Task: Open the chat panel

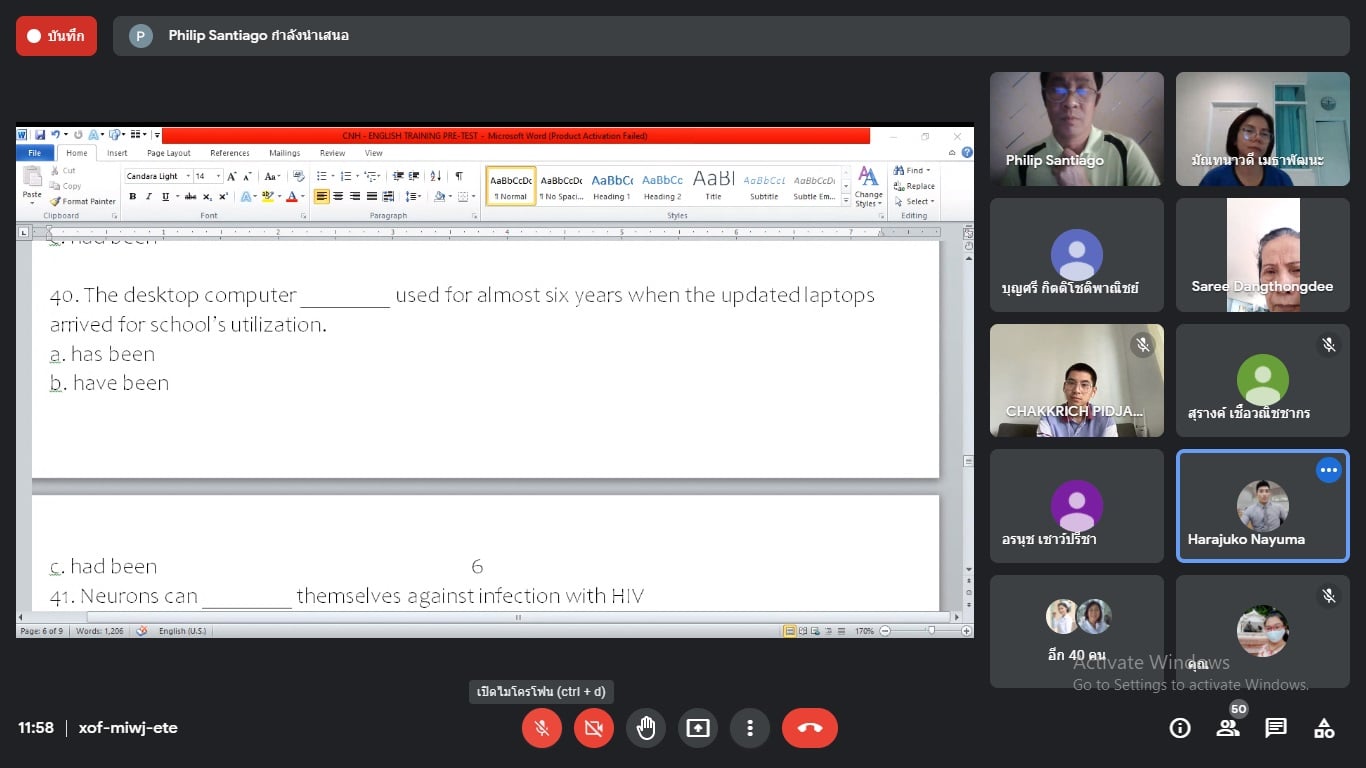Action: click(x=1276, y=728)
